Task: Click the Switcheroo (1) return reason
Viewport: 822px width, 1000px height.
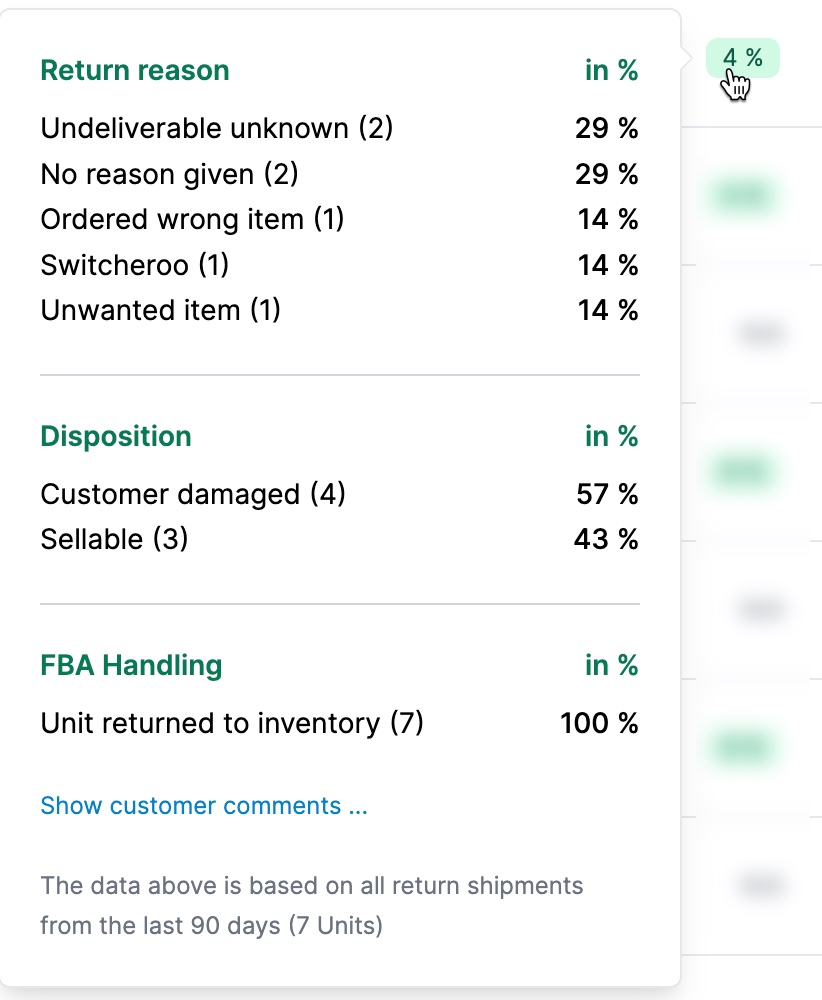Action: [x=339, y=265]
